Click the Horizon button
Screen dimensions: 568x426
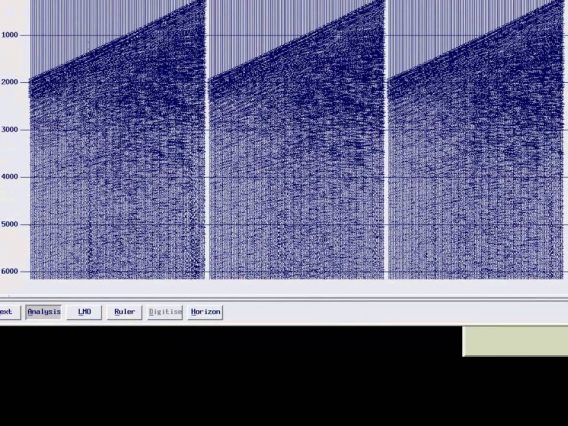205,312
